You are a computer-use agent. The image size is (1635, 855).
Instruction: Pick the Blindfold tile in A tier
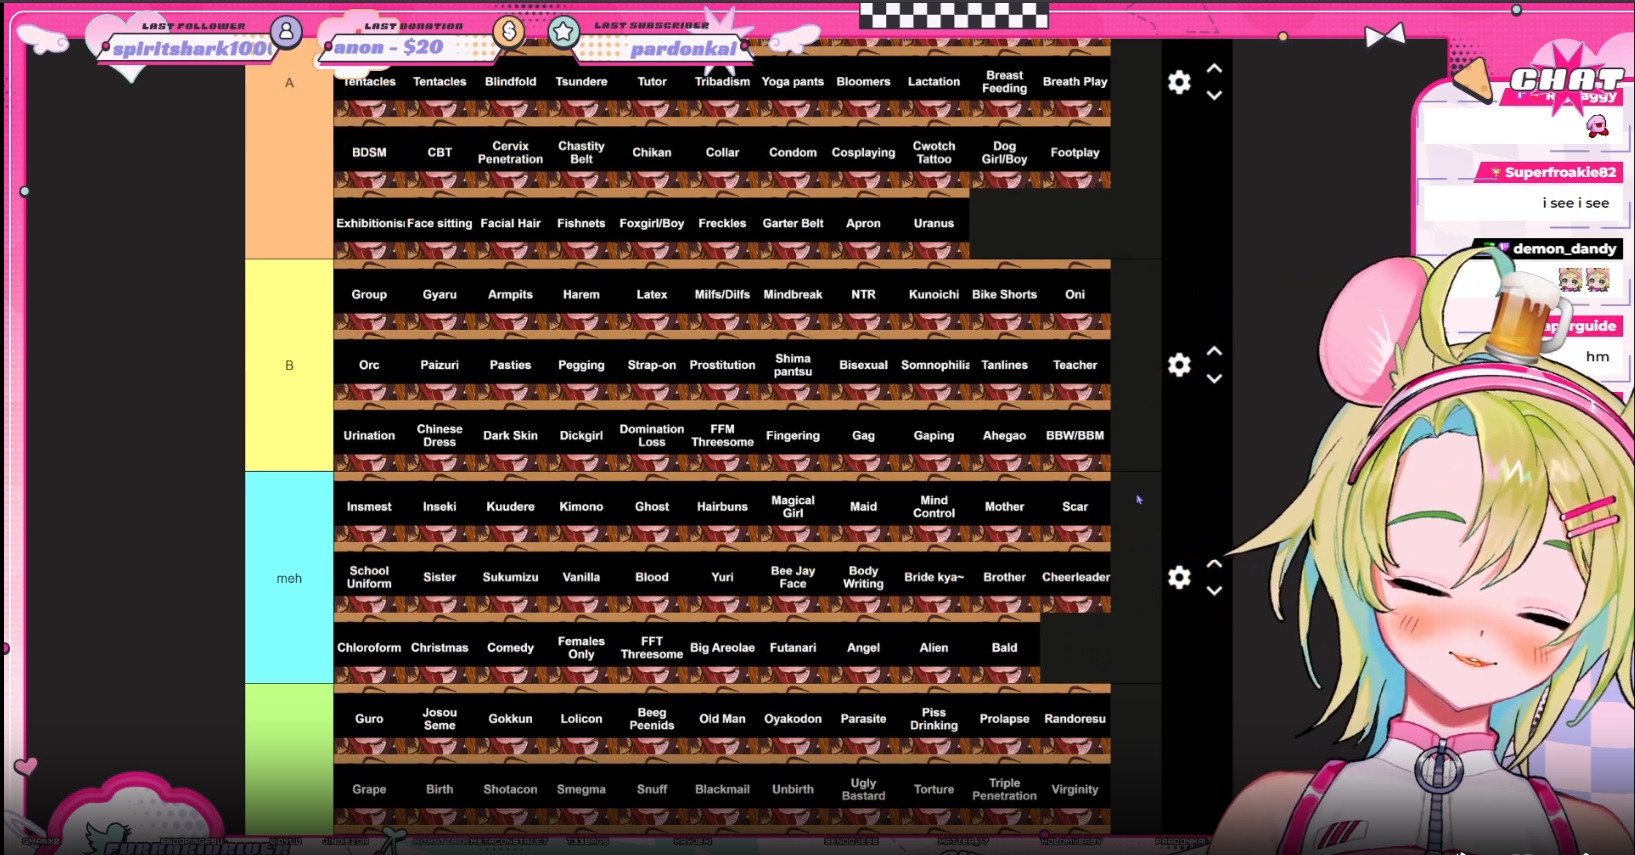coord(510,82)
